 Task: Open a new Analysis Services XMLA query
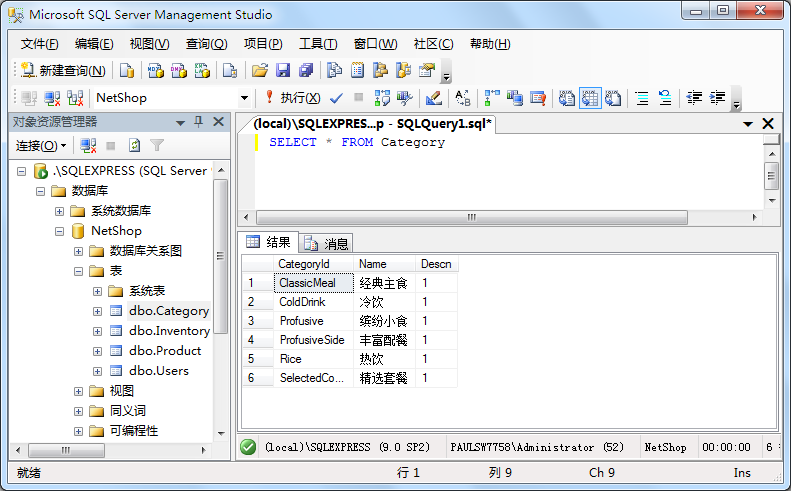click(202, 70)
